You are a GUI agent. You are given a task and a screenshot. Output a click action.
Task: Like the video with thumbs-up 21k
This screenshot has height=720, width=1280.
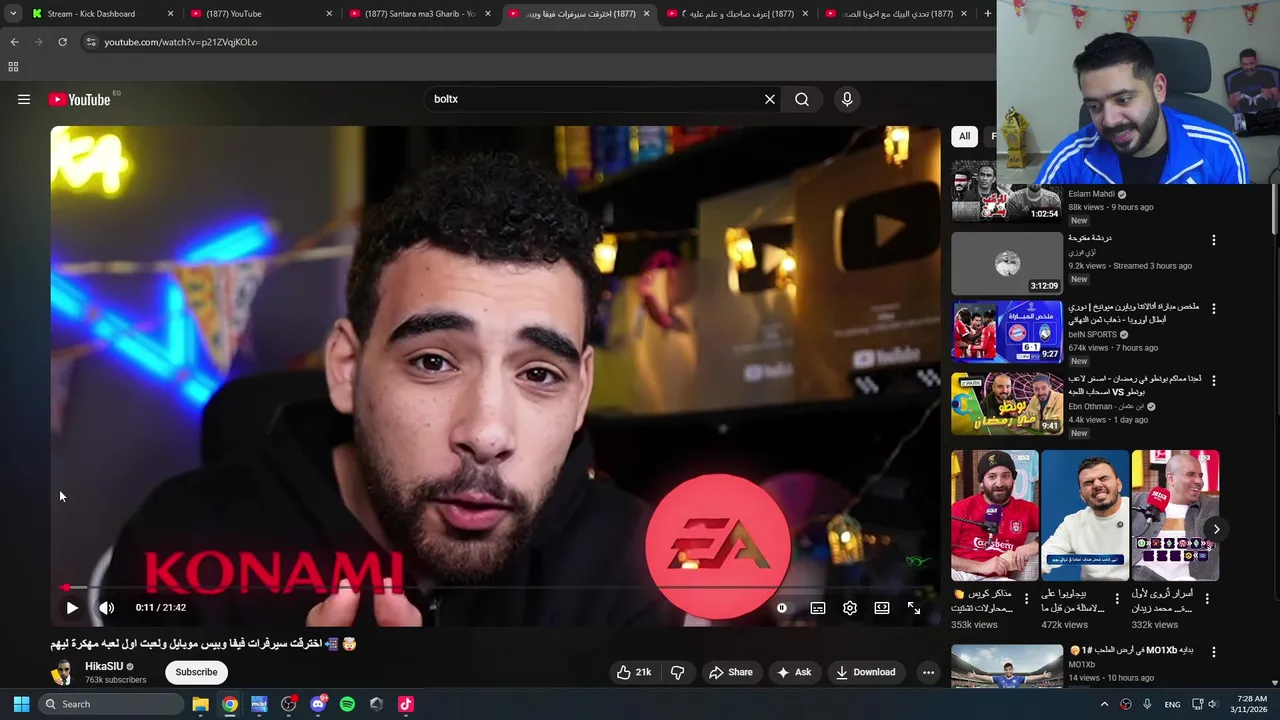click(634, 672)
